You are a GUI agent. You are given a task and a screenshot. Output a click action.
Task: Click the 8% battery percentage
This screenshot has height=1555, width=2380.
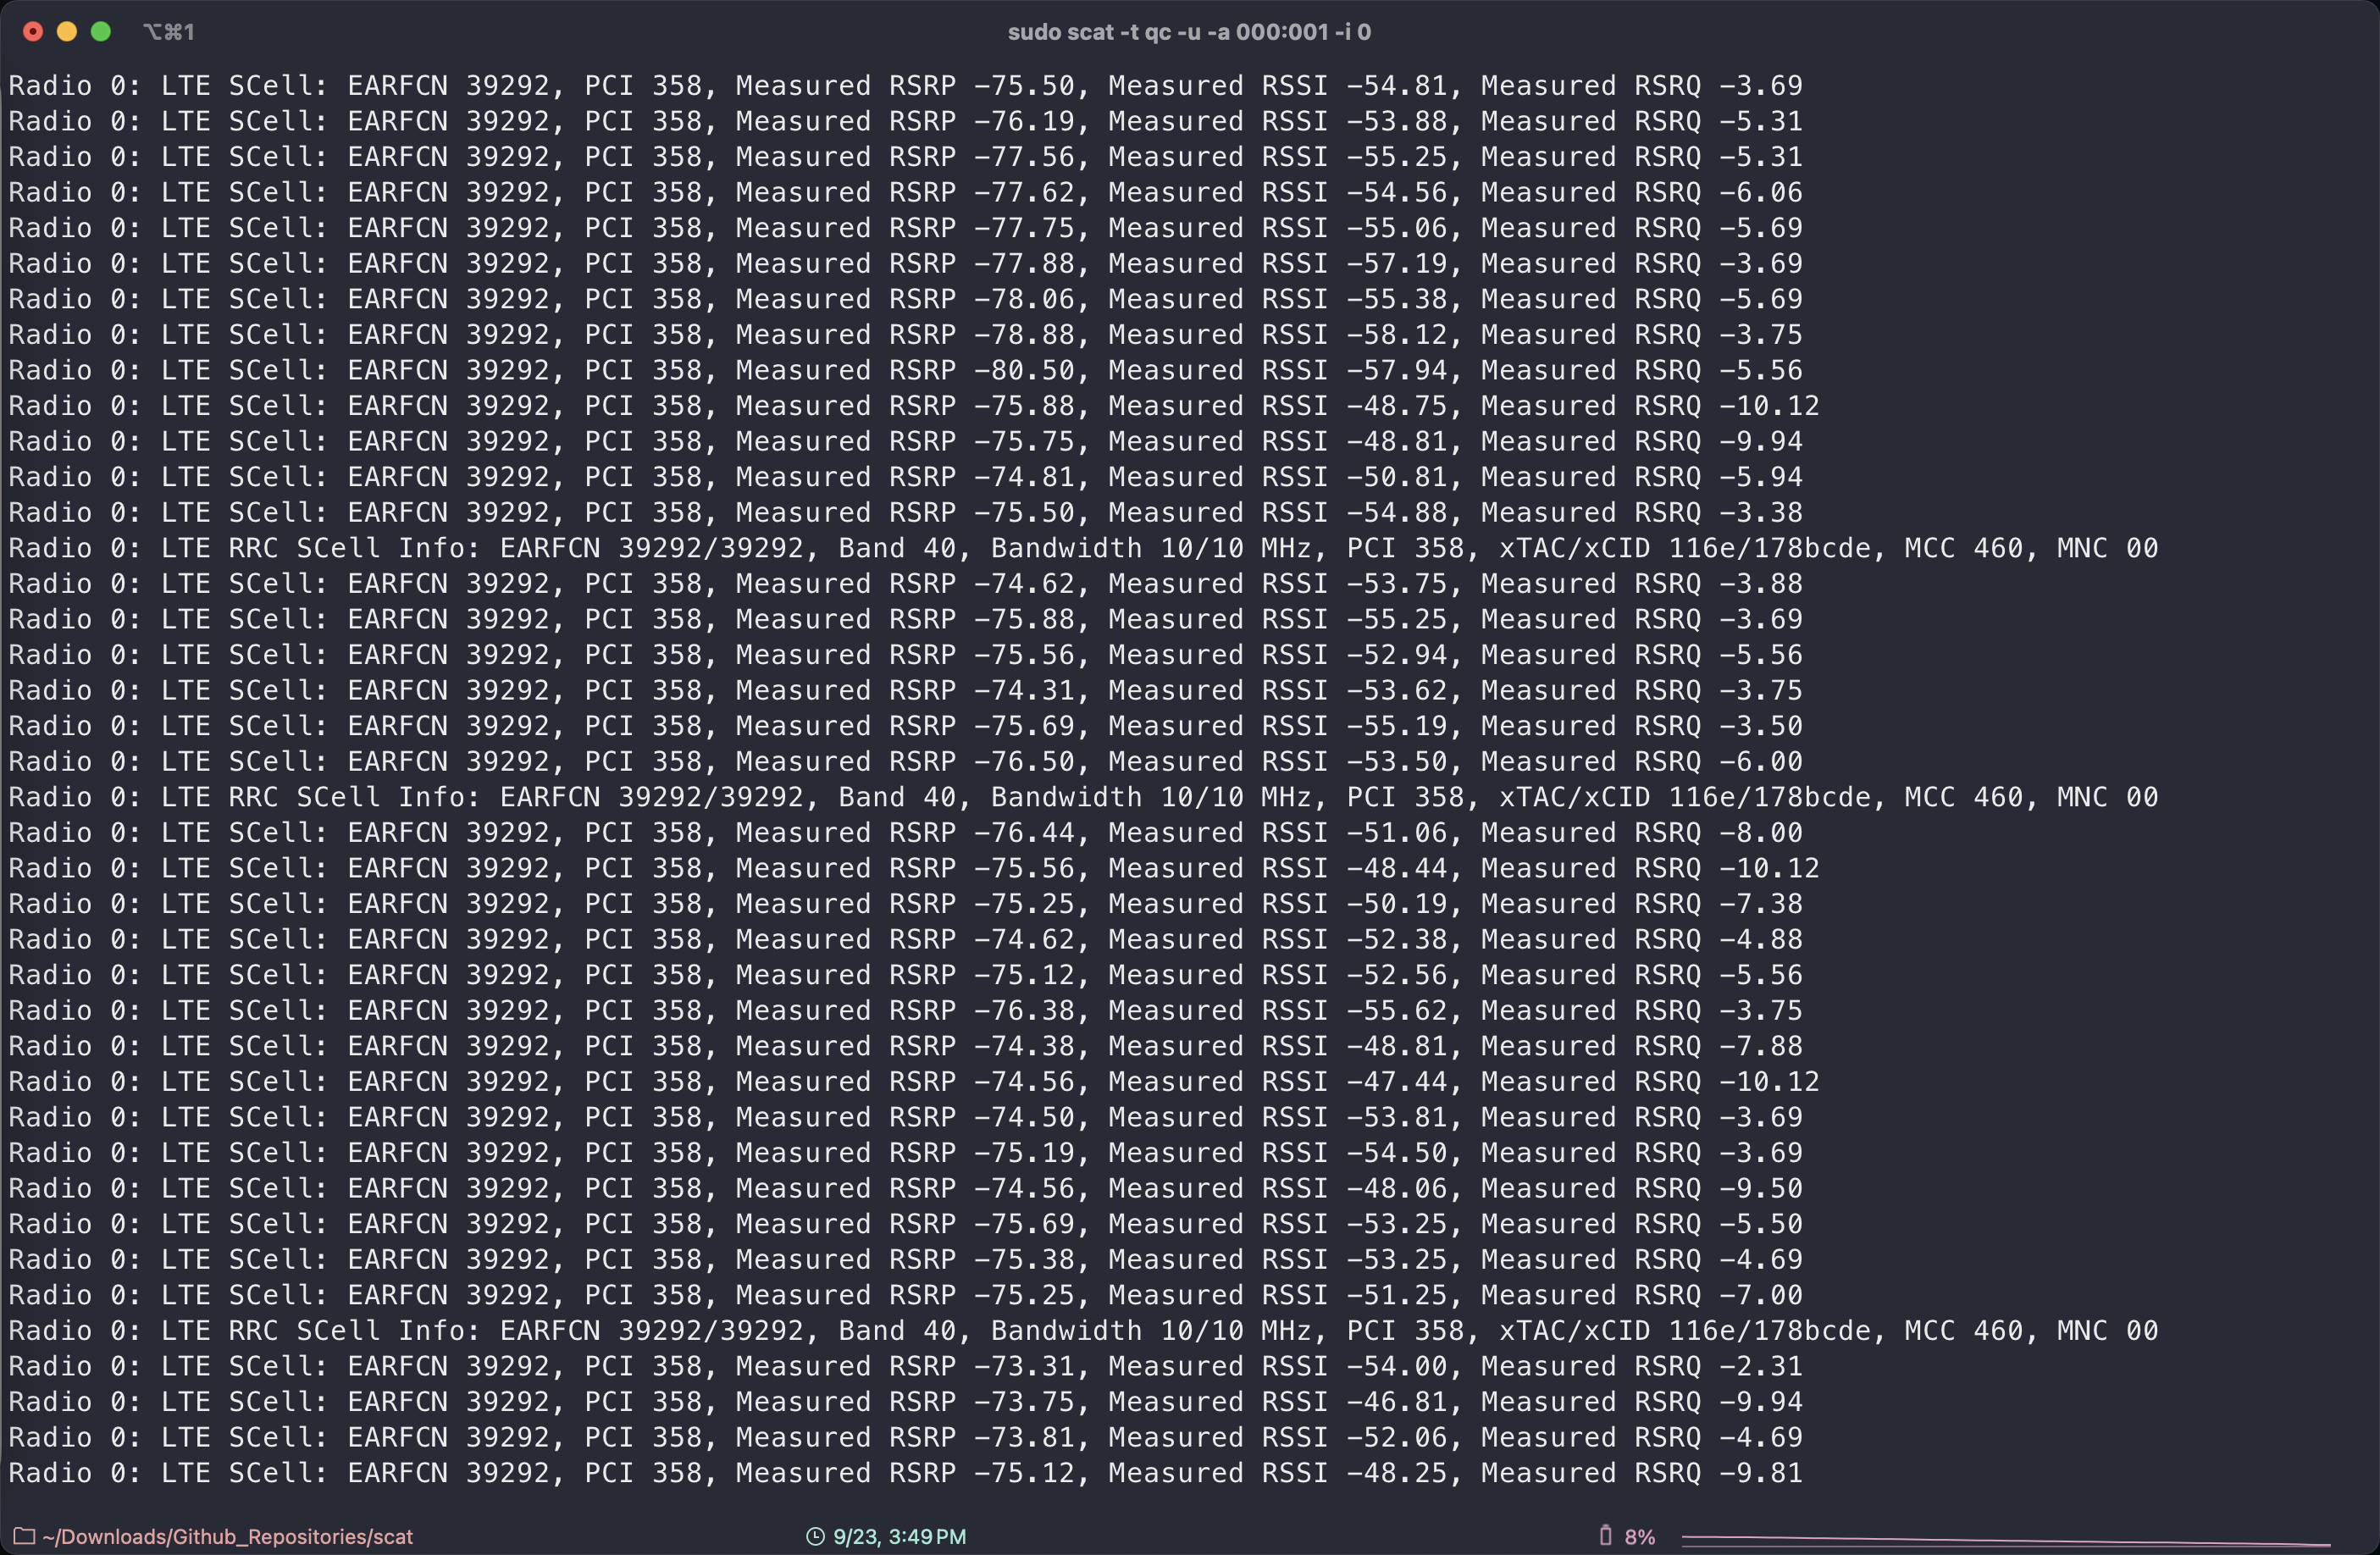pyautogui.click(x=1639, y=1536)
